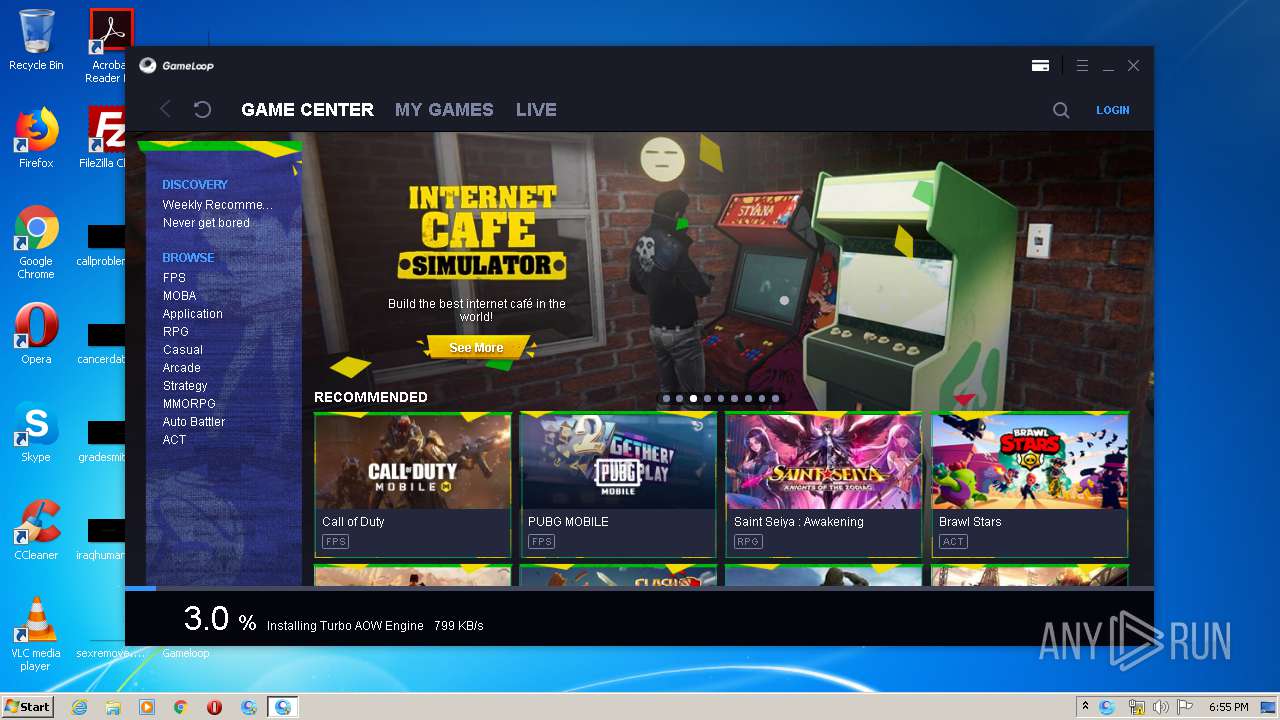
Task: Click 'Installing Turbo AOW Engine' status text
Action: [x=345, y=626]
